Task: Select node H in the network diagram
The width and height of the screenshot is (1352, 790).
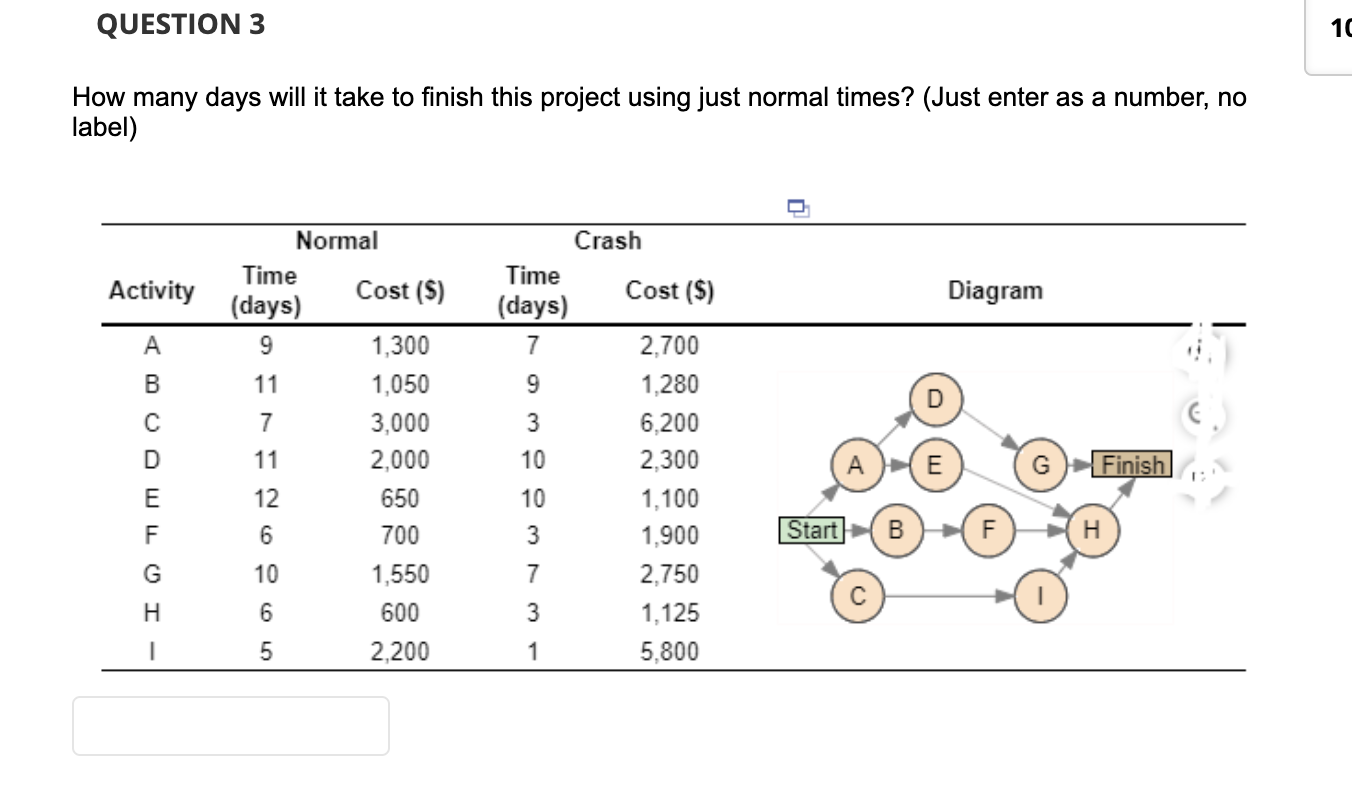Action: coord(1092,530)
